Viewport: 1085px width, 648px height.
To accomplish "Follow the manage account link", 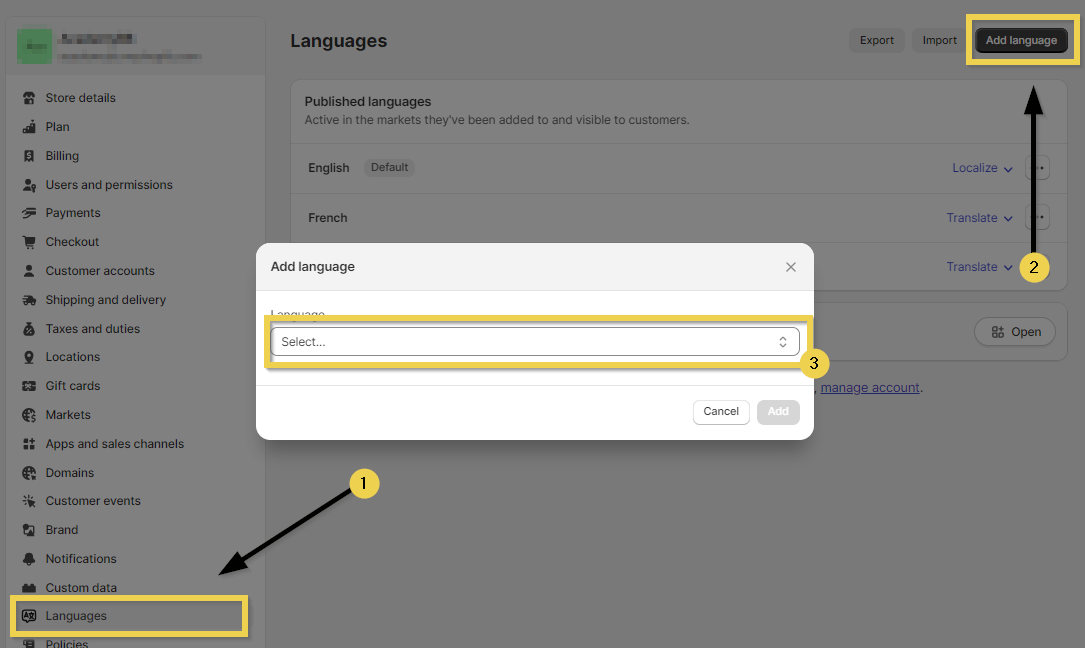I will [x=869, y=388].
